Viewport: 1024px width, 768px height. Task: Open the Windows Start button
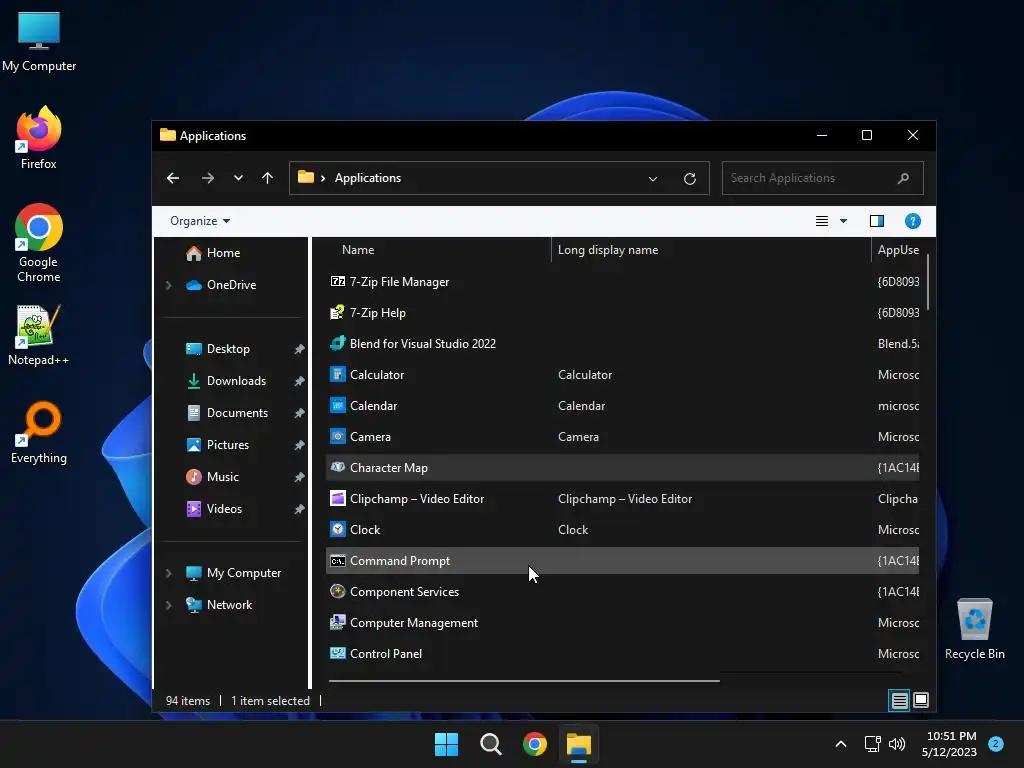pos(447,744)
